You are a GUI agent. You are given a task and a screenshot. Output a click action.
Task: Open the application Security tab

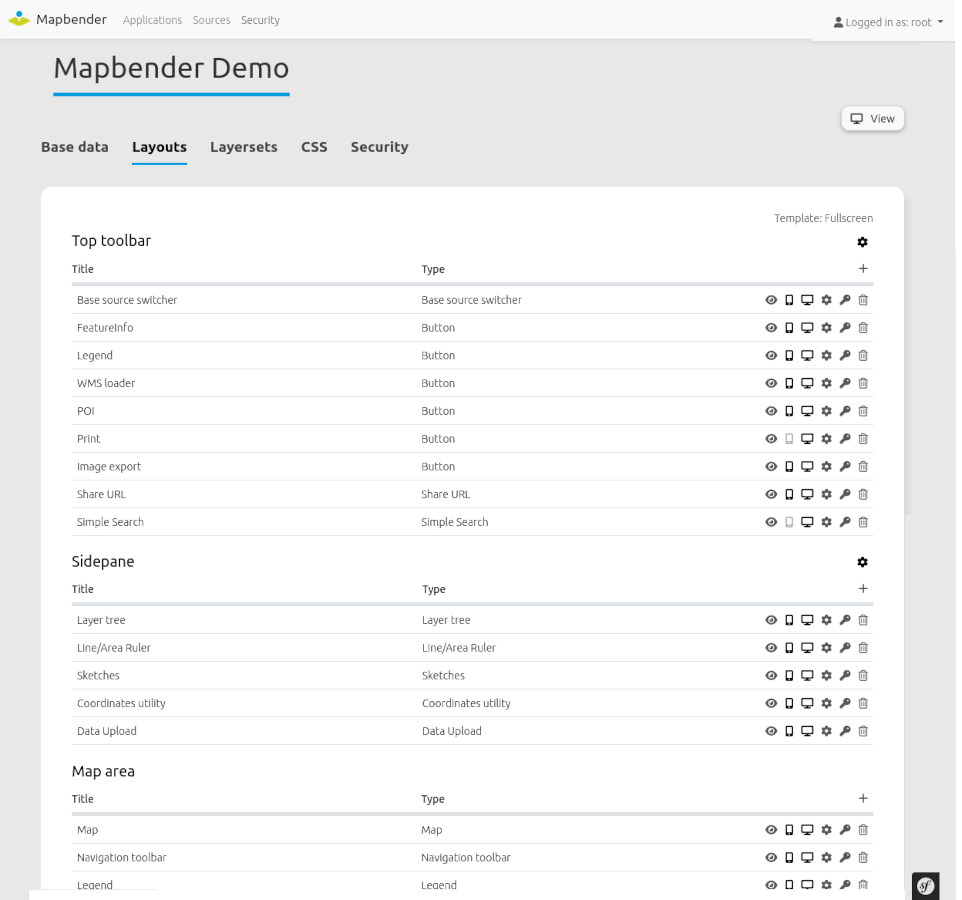379,147
